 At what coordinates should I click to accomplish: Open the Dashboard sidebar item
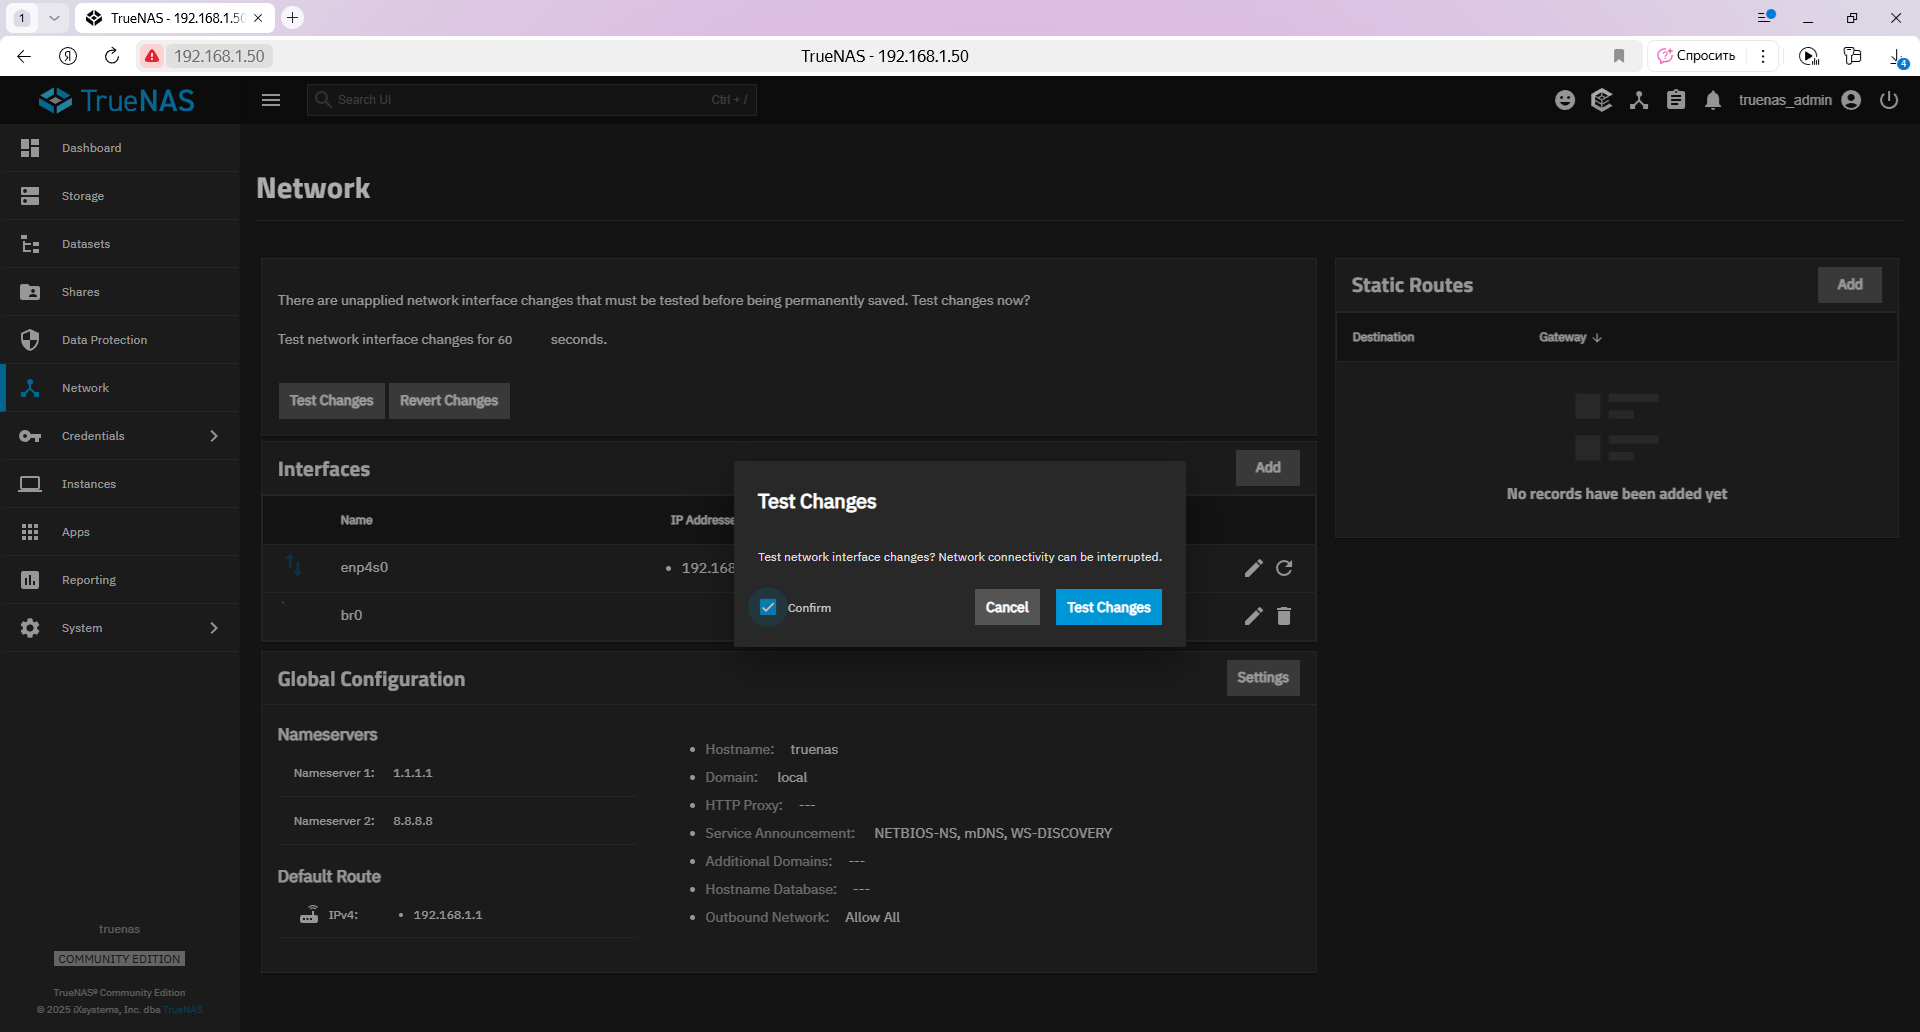point(120,148)
